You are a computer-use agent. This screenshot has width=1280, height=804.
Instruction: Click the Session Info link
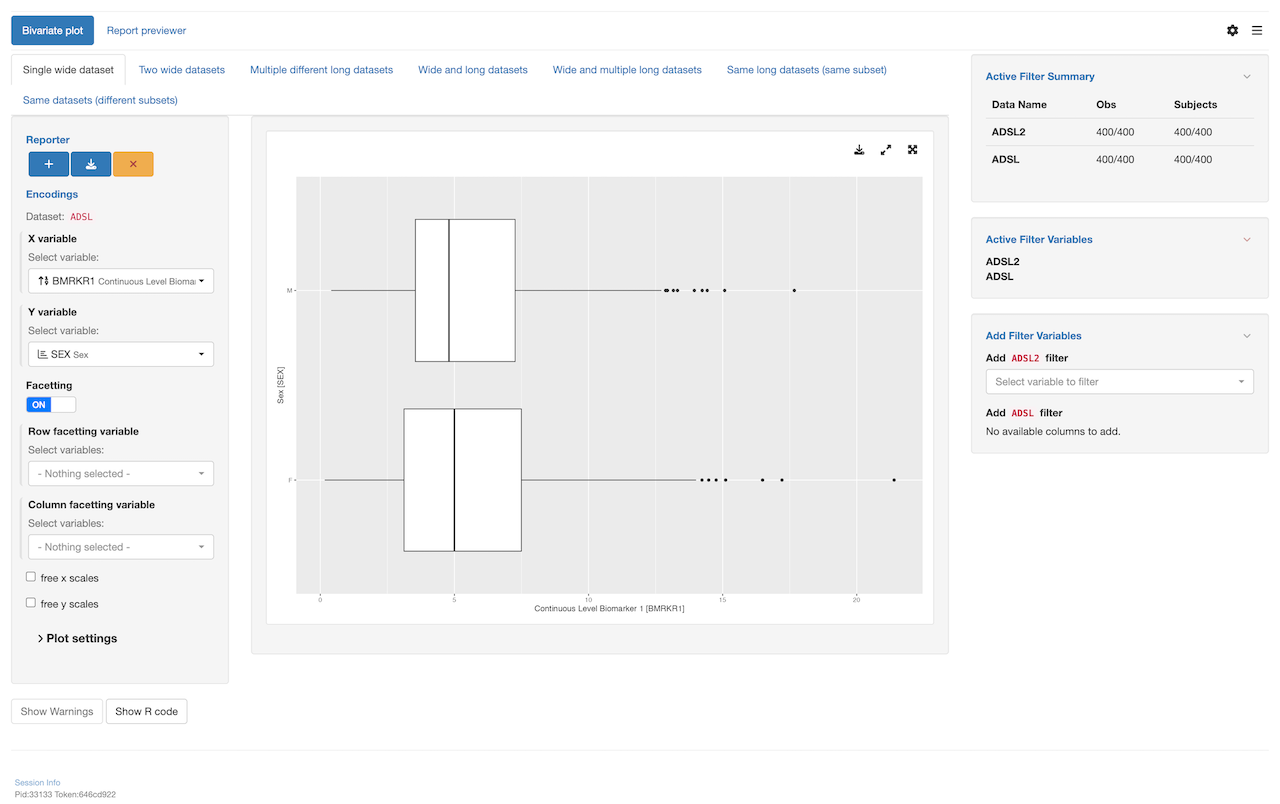pyautogui.click(x=37, y=782)
